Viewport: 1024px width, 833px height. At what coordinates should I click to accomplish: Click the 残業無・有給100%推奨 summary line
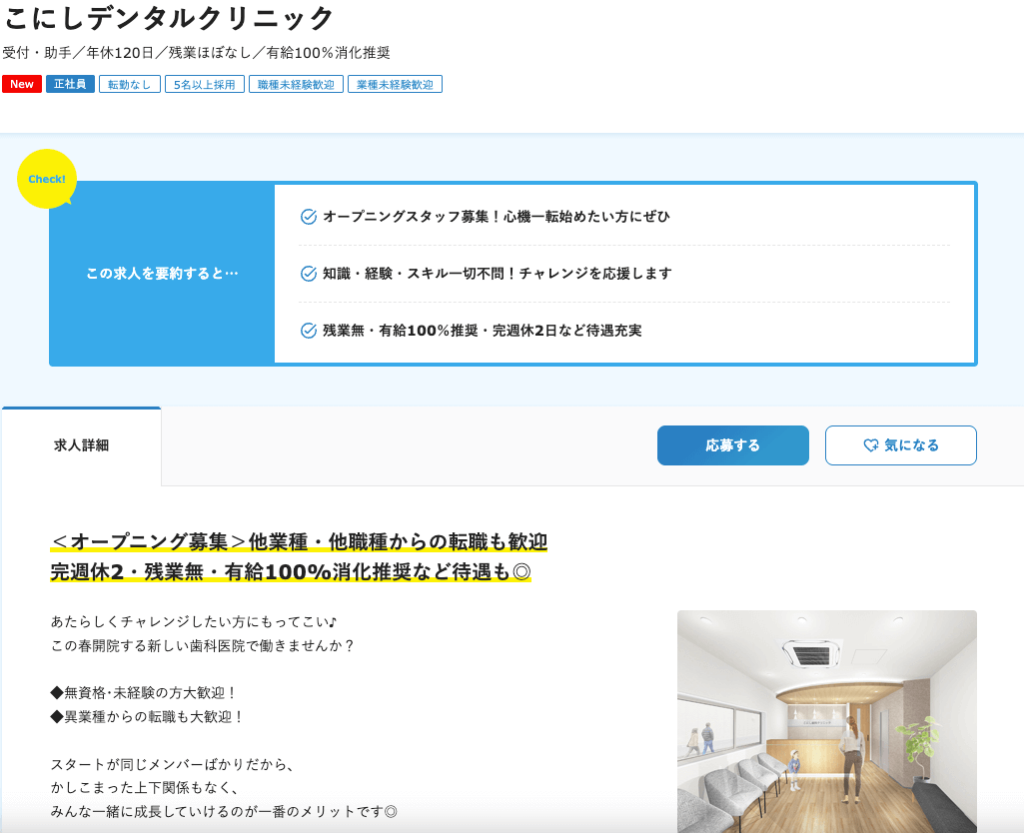pyautogui.click(x=482, y=330)
